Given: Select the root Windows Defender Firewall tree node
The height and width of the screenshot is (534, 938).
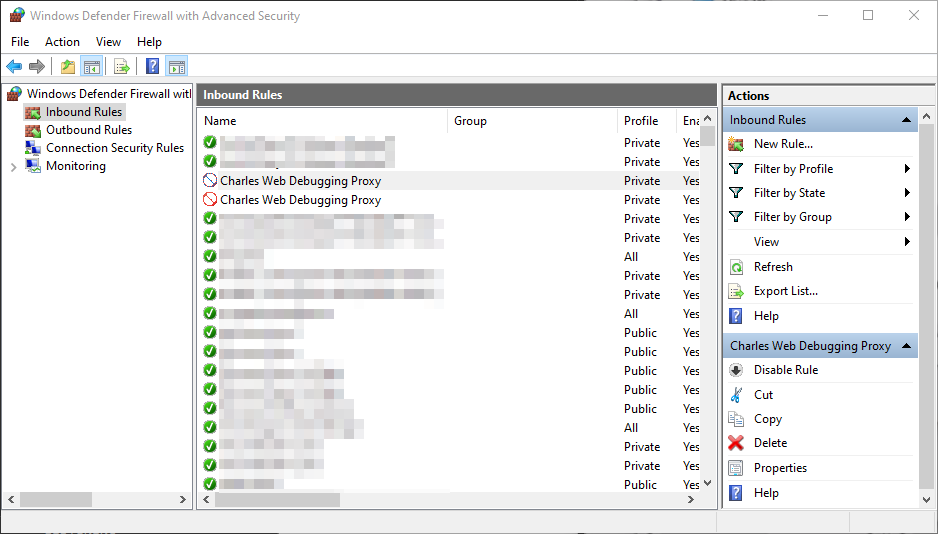Looking at the screenshot, I should [x=109, y=94].
